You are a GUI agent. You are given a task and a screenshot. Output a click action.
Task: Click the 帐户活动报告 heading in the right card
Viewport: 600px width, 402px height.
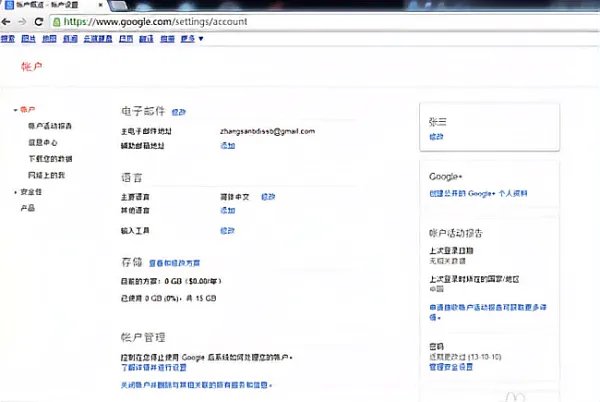pos(456,233)
